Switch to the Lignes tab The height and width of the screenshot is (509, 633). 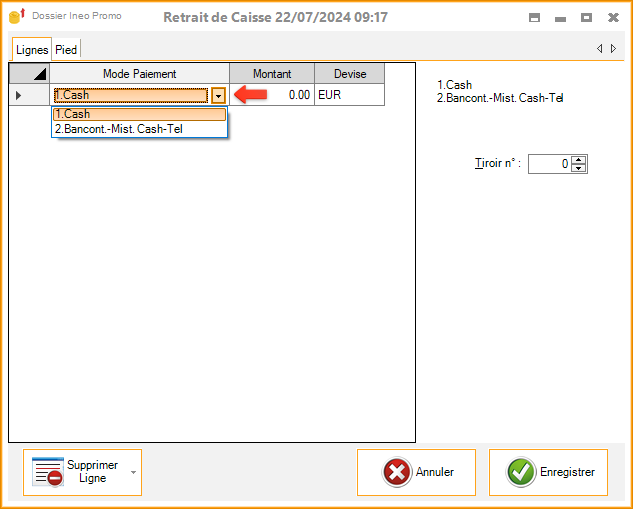click(32, 50)
